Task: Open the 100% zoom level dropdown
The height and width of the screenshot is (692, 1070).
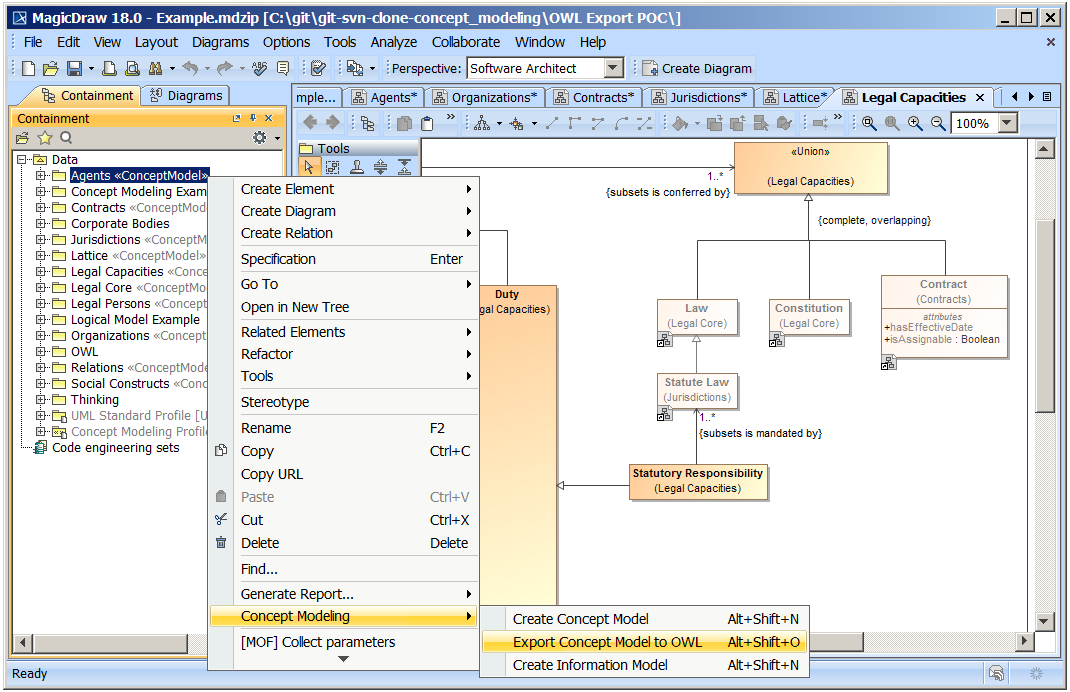Action: 1007,123
